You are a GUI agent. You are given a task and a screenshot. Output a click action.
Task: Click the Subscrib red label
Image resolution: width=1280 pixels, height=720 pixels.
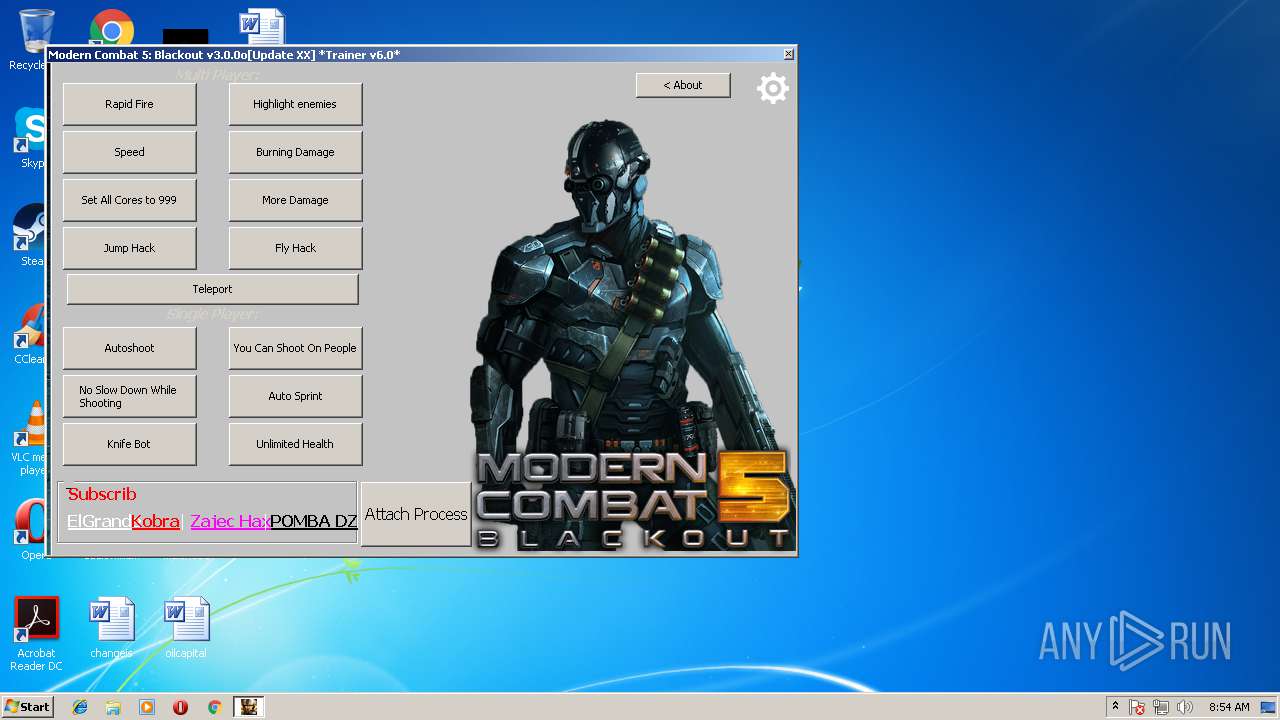[x=102, y=494]
